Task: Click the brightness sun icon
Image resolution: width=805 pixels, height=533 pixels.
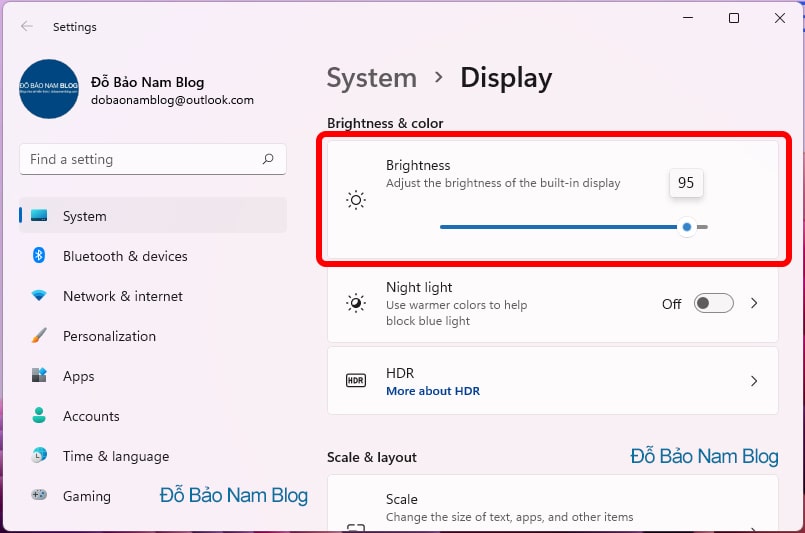Action: 356,200
